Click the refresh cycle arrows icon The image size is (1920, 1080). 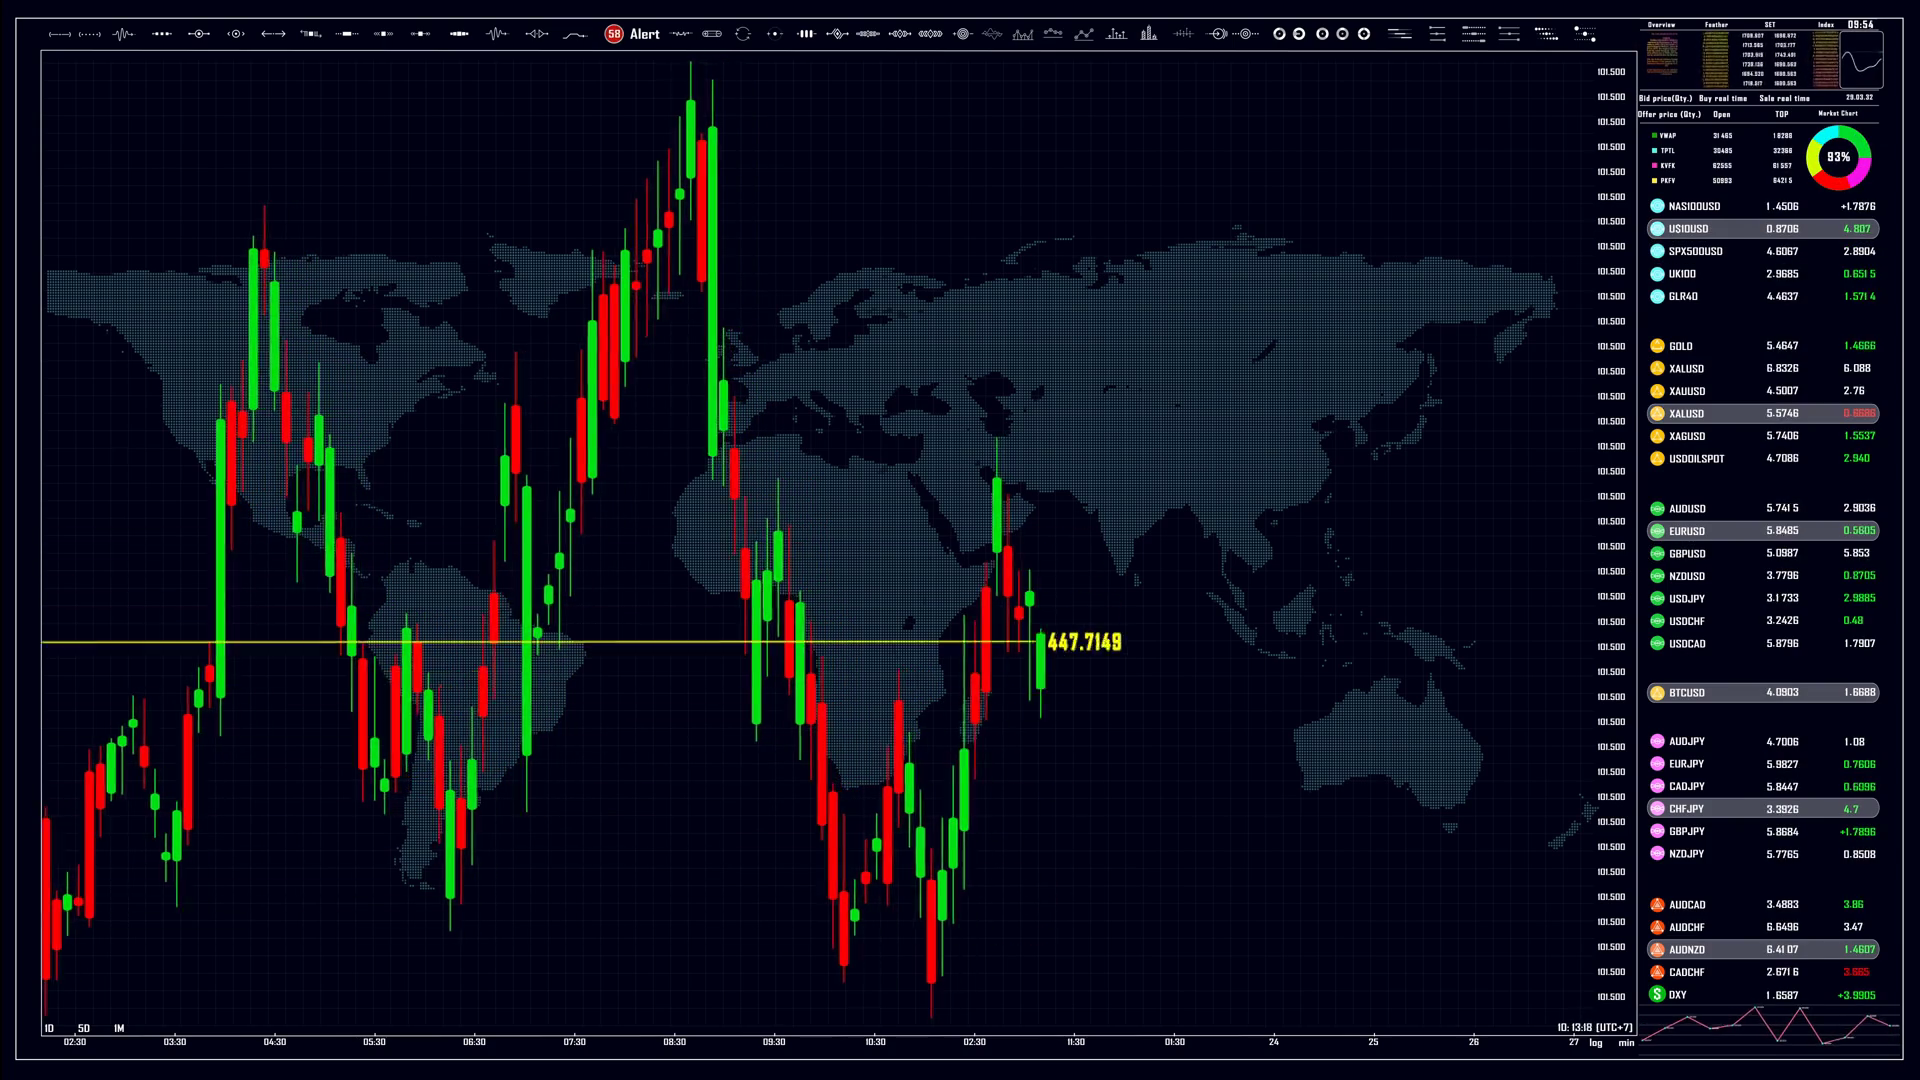pyautogui.click(x=743, y=34)
